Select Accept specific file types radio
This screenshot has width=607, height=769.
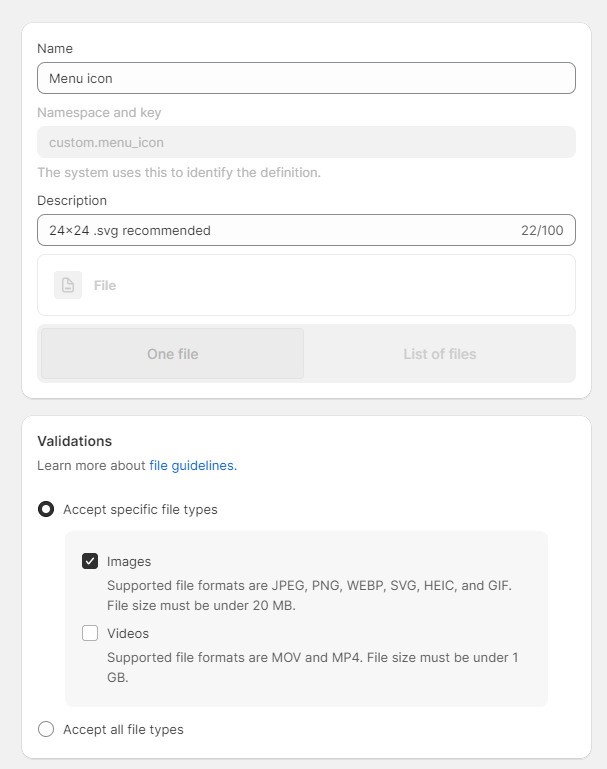tap(46, 509)
